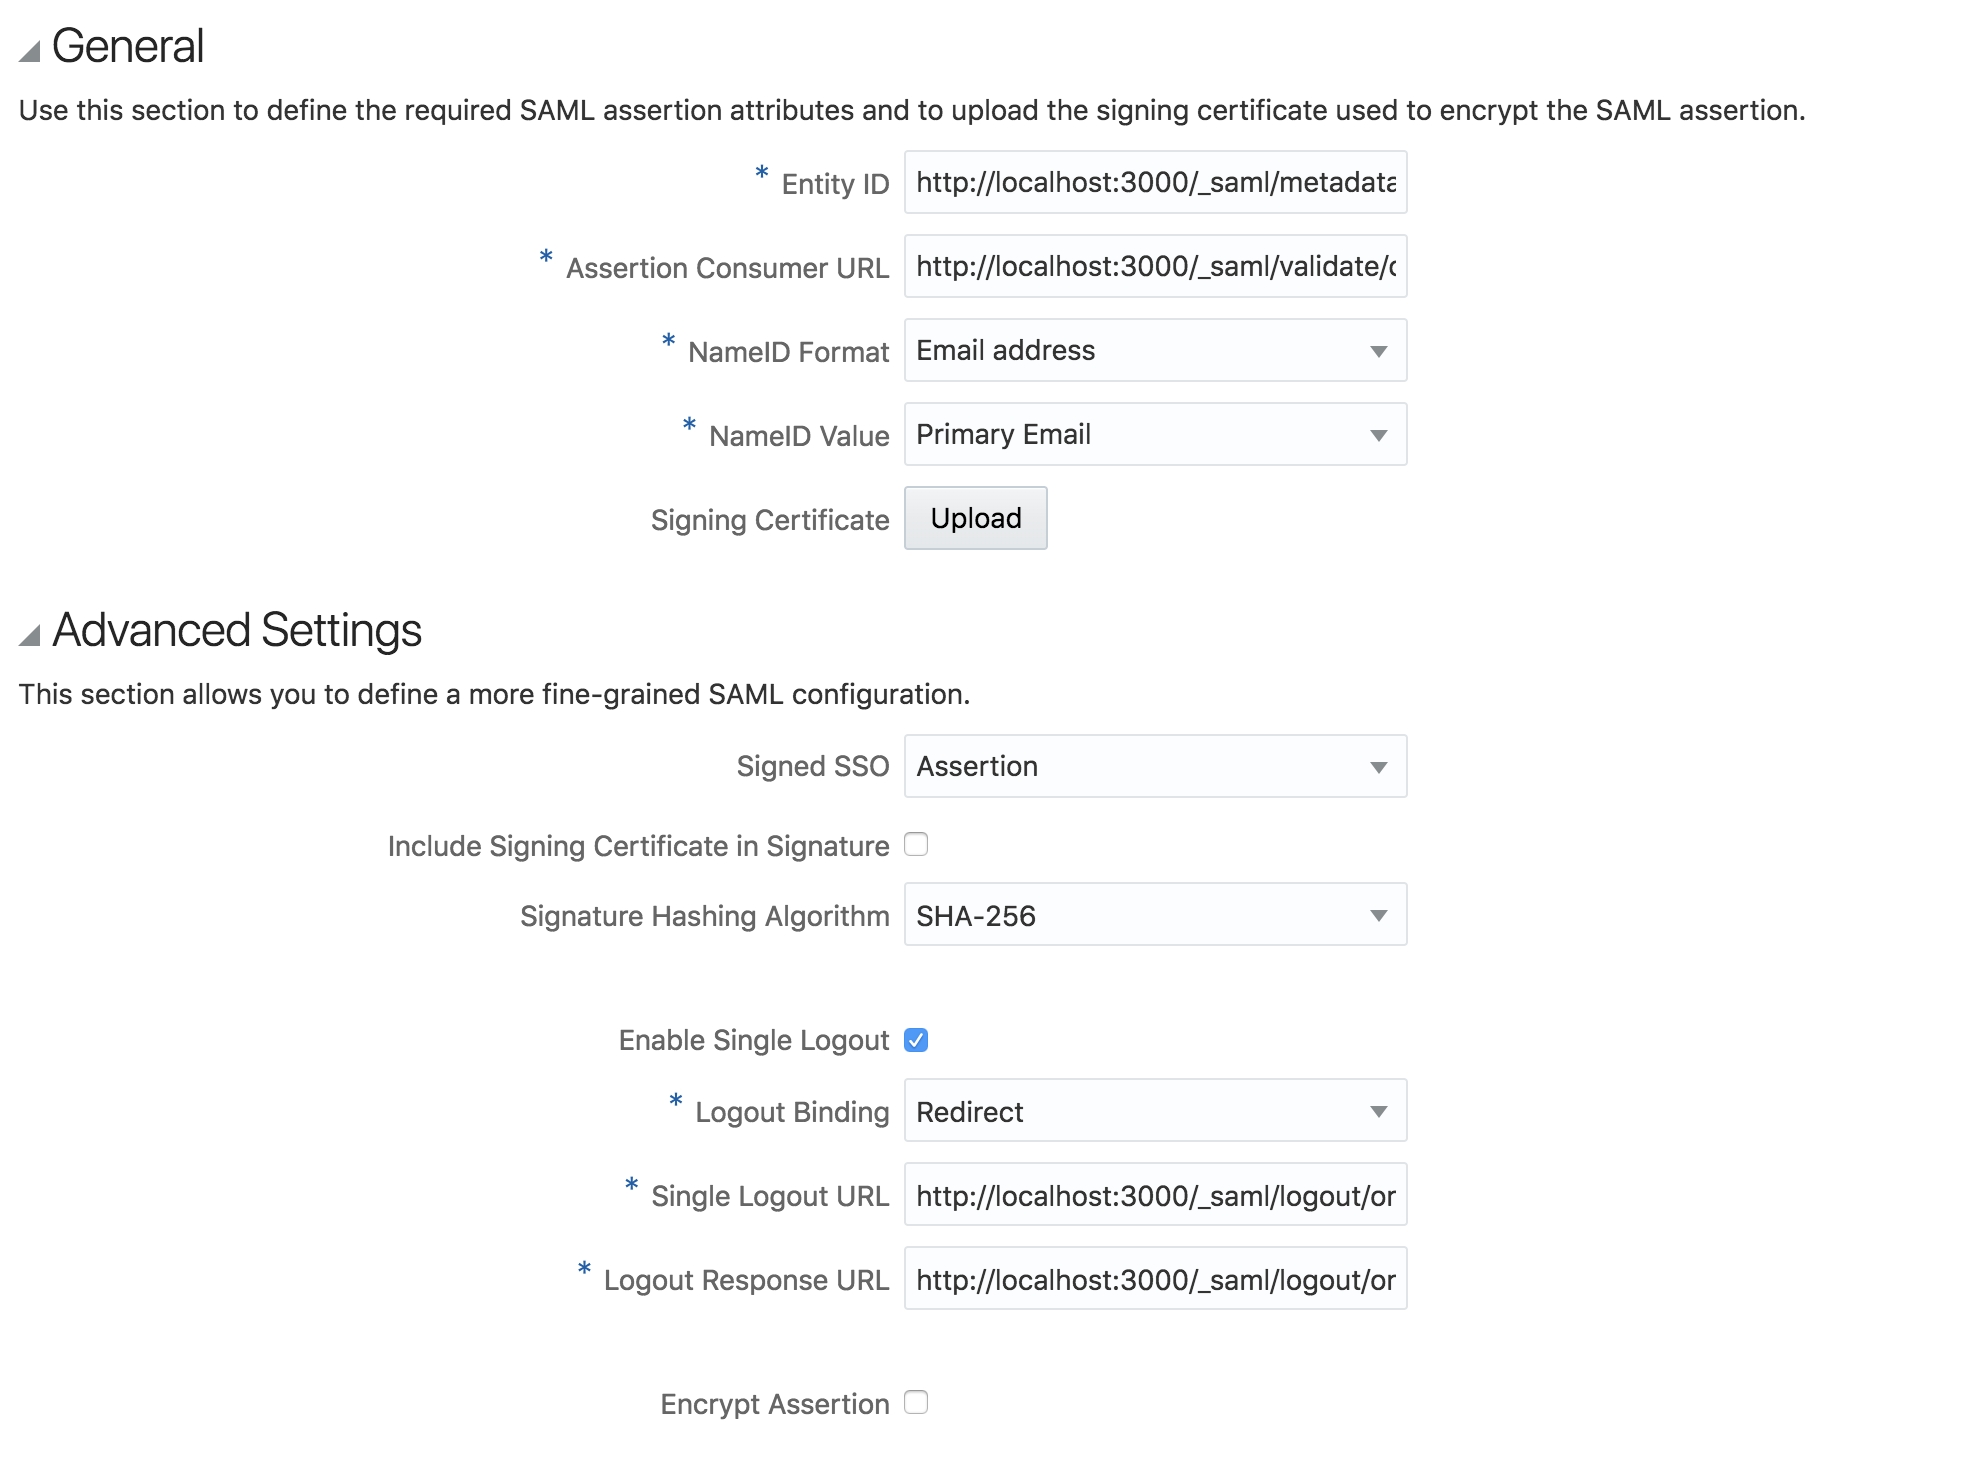Uncheck the Enable Single Logout checkbox
This screenshot has height=1476, width=1968.
point(916,1040)
